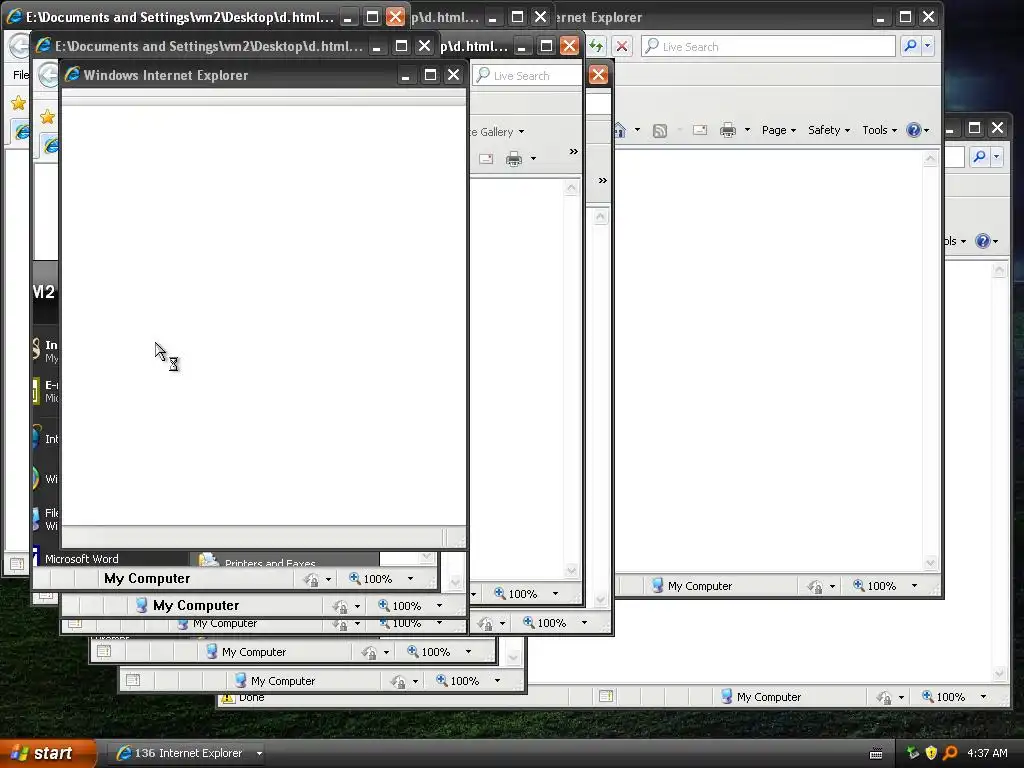The width and height of the screenshot is (1024, 768).
Task: Click into the wide Live Search field
Action: [768, 46]
